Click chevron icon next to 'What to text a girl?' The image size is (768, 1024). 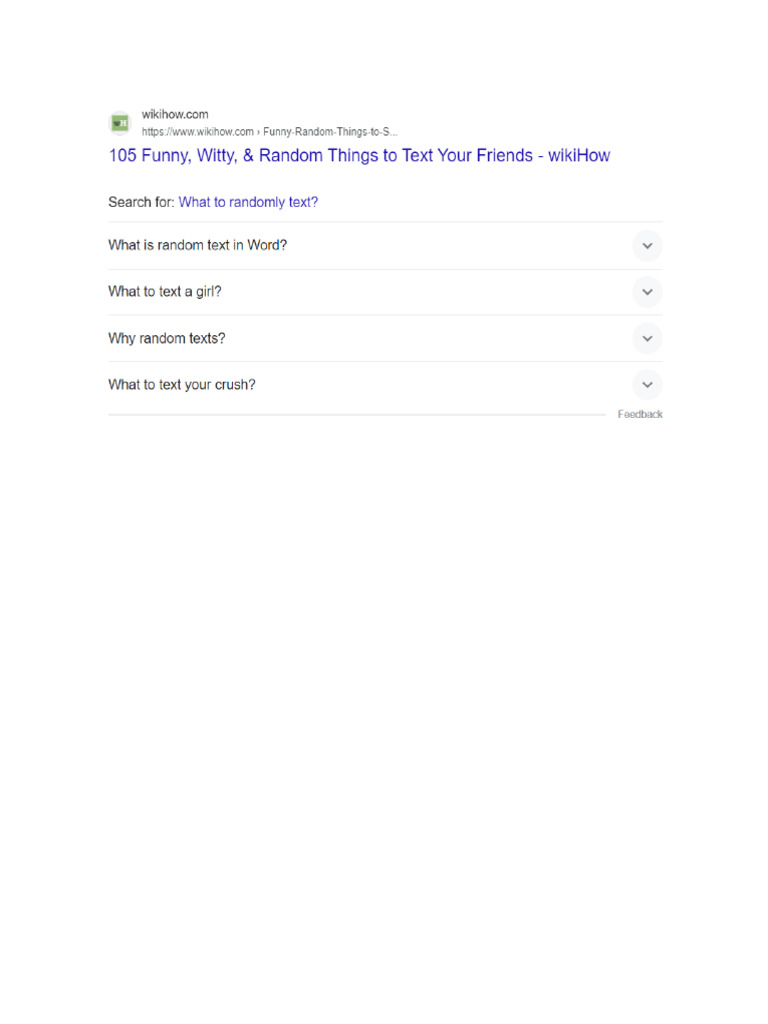[x=647, y=292]
